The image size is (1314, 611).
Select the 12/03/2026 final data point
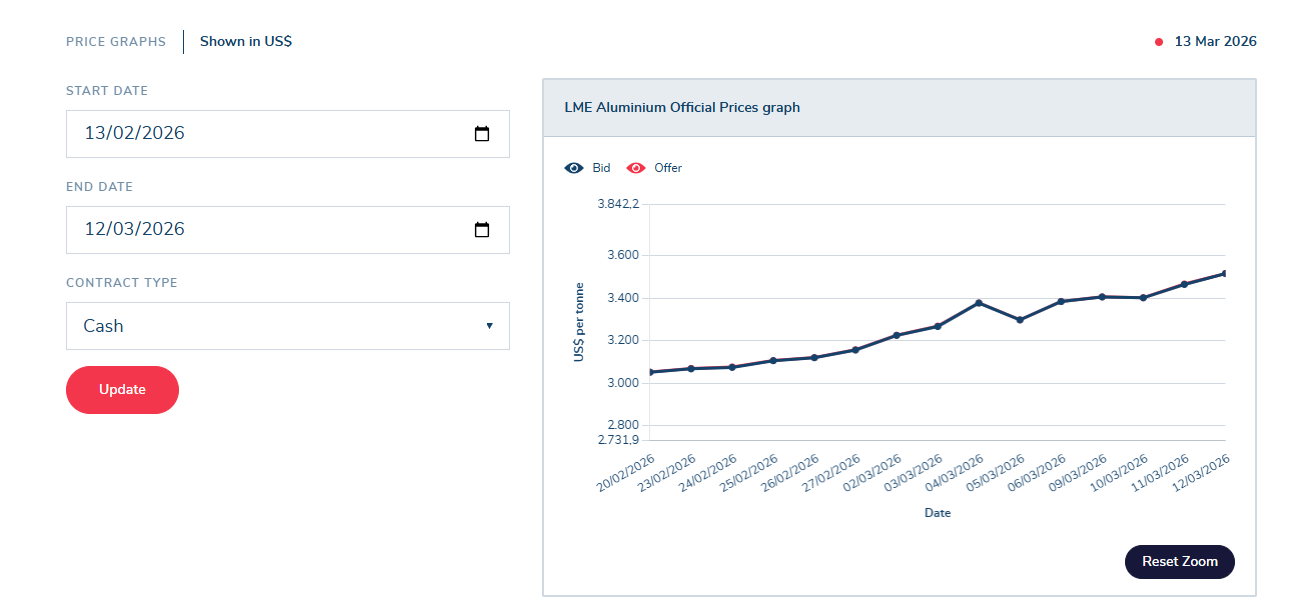(1224, 273)
